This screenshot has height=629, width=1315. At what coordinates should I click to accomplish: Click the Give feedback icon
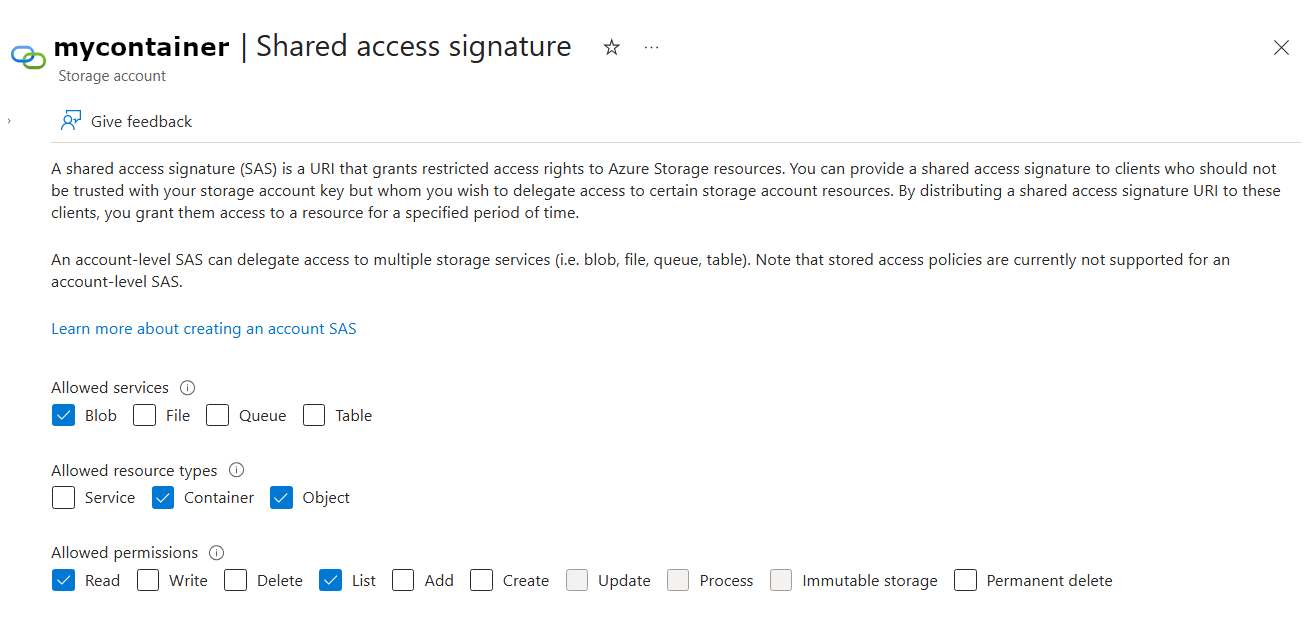coord(71,121)
